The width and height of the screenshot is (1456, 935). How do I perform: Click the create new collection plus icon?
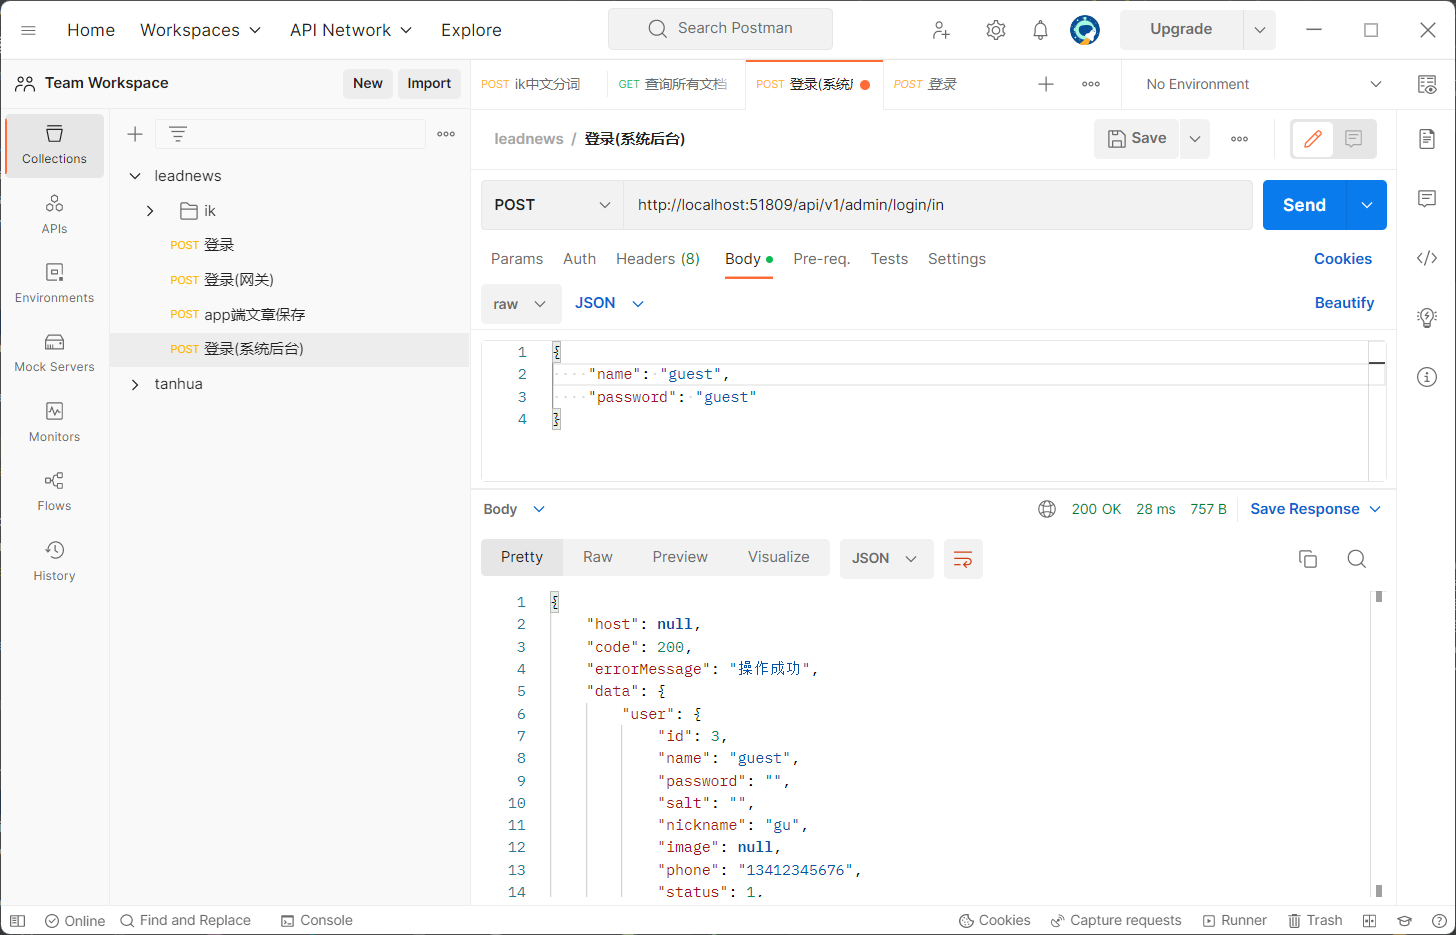135,134
